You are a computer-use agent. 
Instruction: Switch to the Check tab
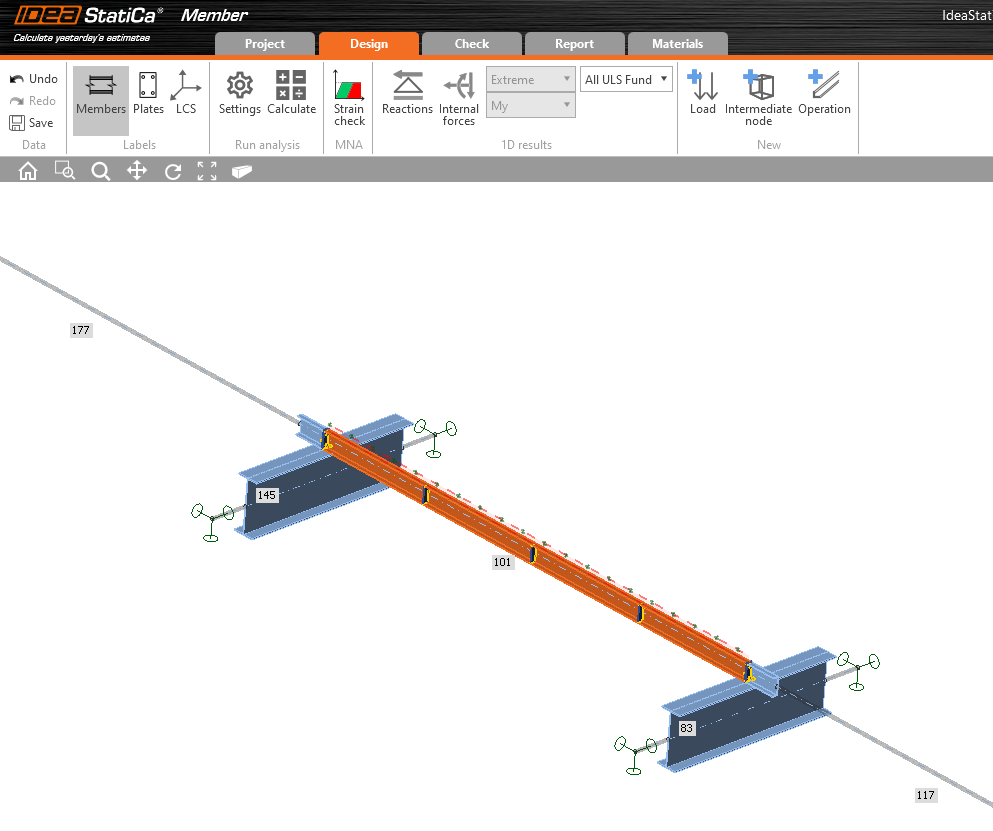[x=471, y=43]
